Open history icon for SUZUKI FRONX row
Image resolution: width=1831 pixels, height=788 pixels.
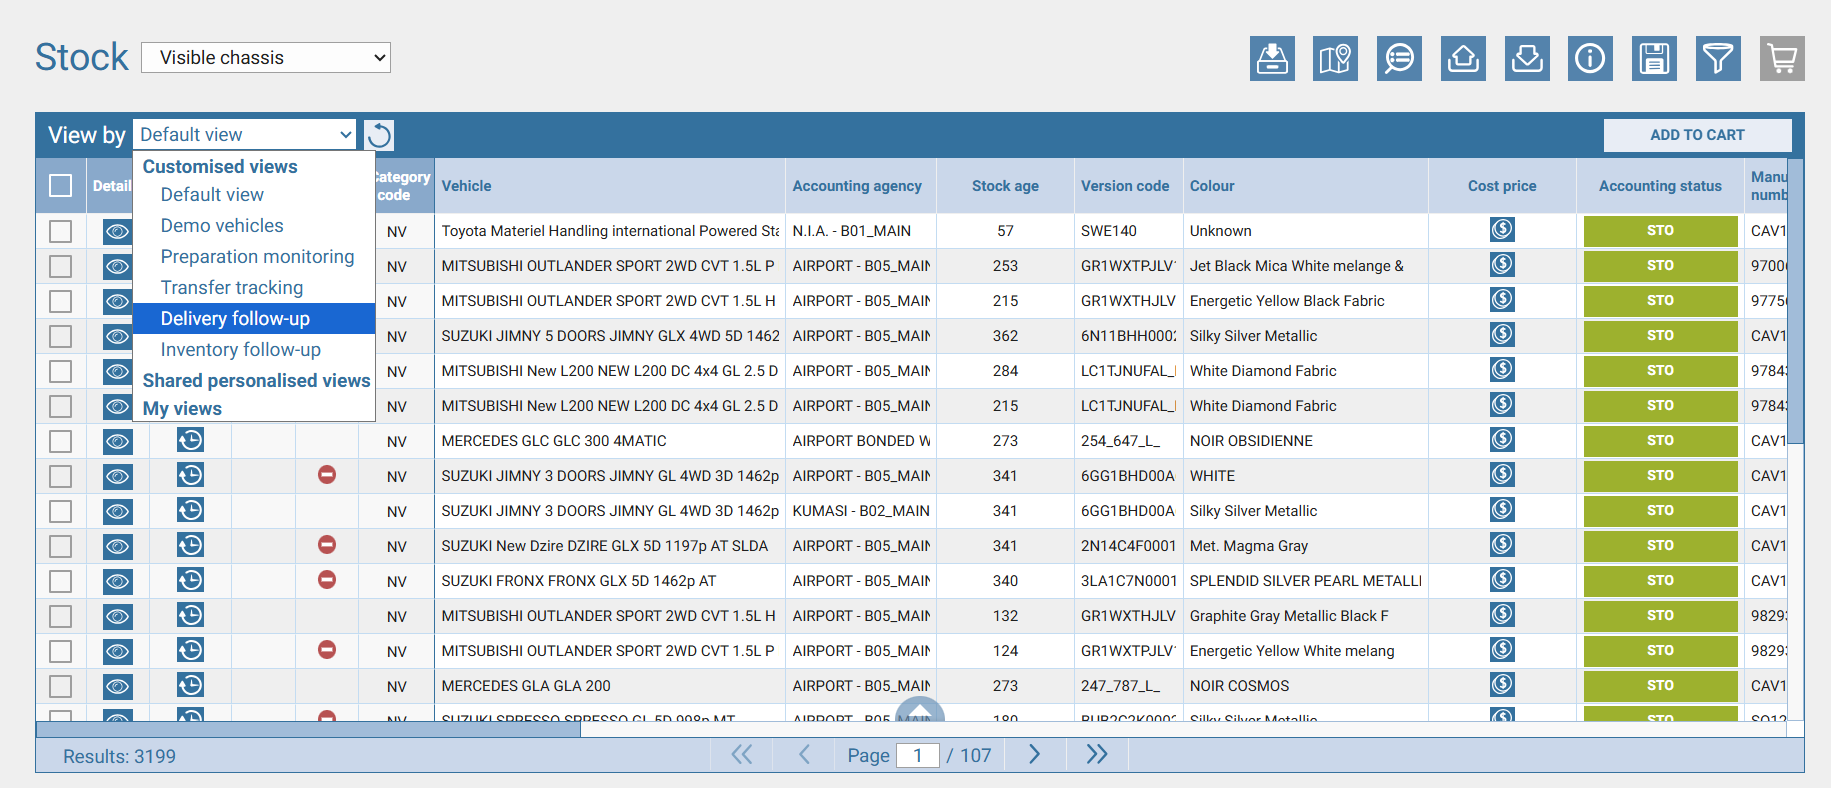[x=190, y=580]
